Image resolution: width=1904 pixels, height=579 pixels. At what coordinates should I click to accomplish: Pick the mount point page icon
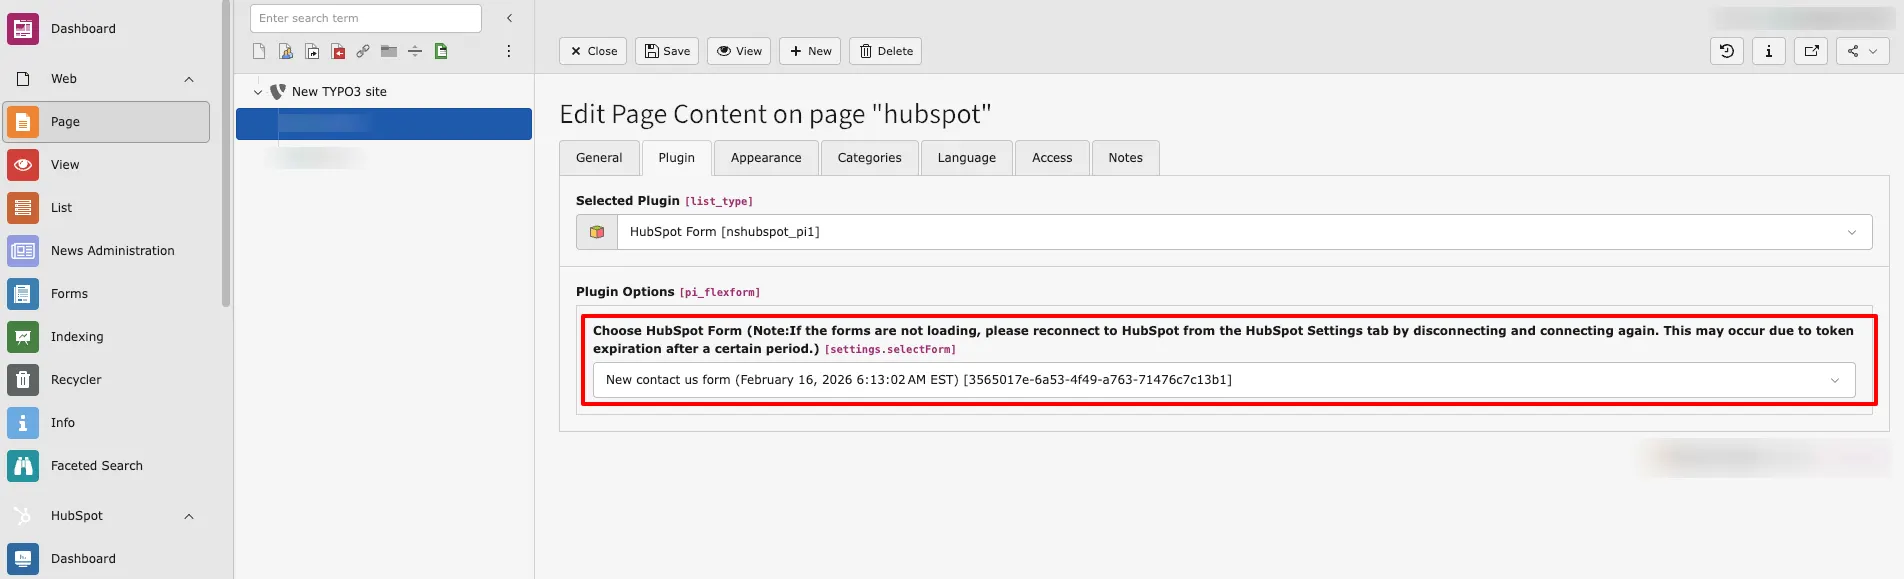coord(338,51)
